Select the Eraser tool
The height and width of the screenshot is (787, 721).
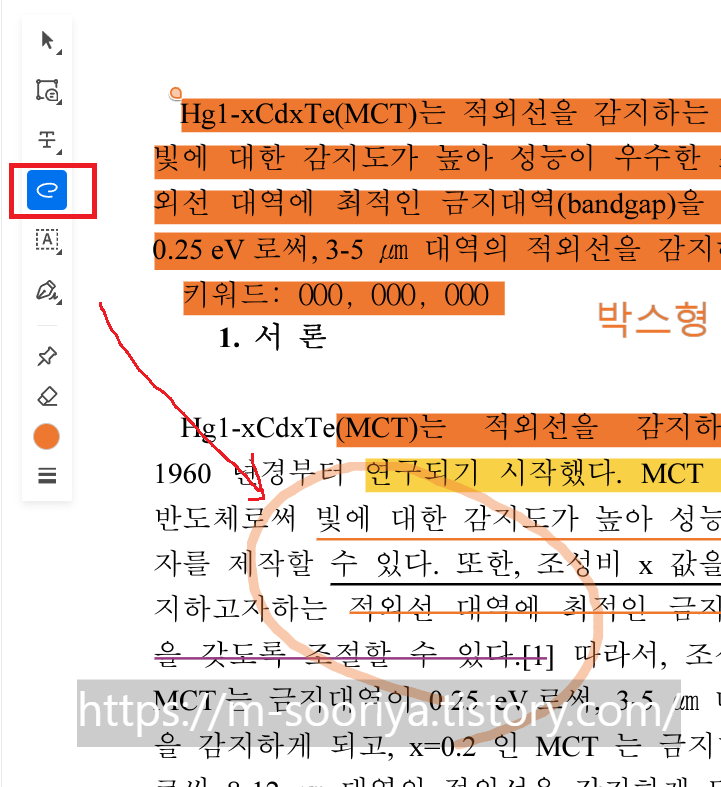47,397
